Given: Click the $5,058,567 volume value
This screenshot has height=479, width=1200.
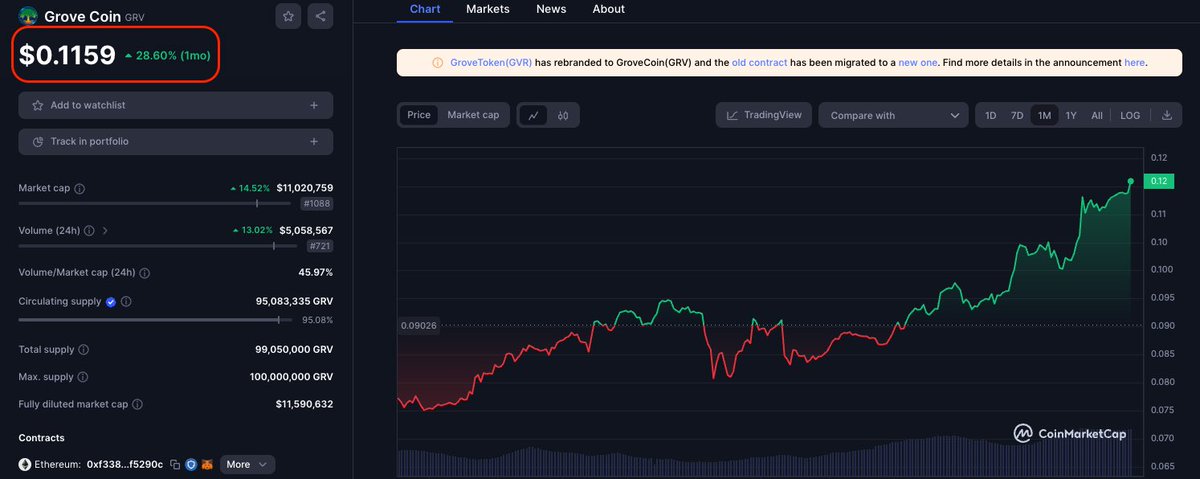Looking at the screenshot, I should (306, 230).
